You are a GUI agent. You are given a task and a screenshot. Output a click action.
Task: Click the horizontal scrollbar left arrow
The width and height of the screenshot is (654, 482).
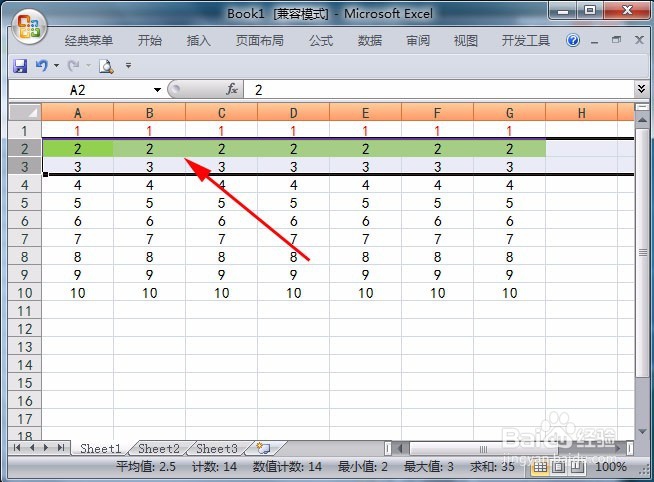point(401,449)
